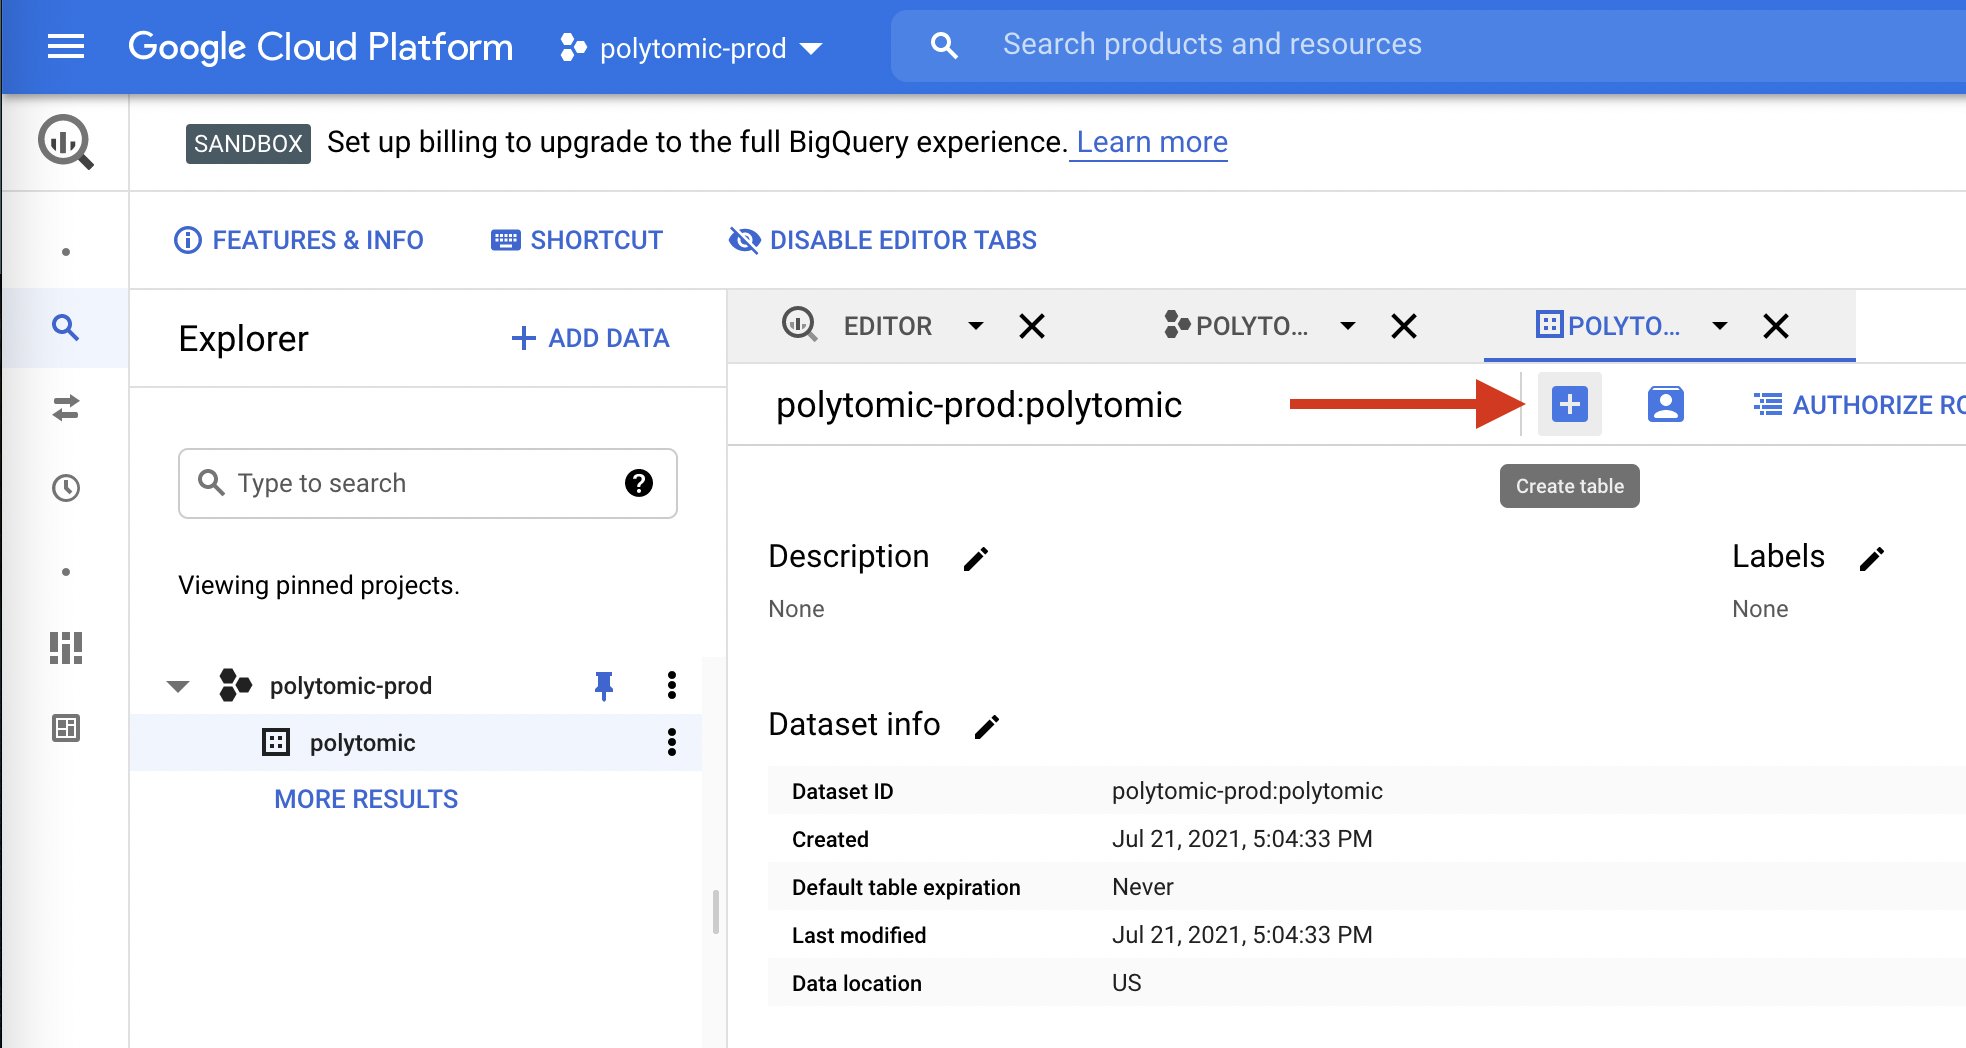Select the polytomic dataset in Explorer
The height and width of the screenshot is (1048, 1966).
(362, 743)
